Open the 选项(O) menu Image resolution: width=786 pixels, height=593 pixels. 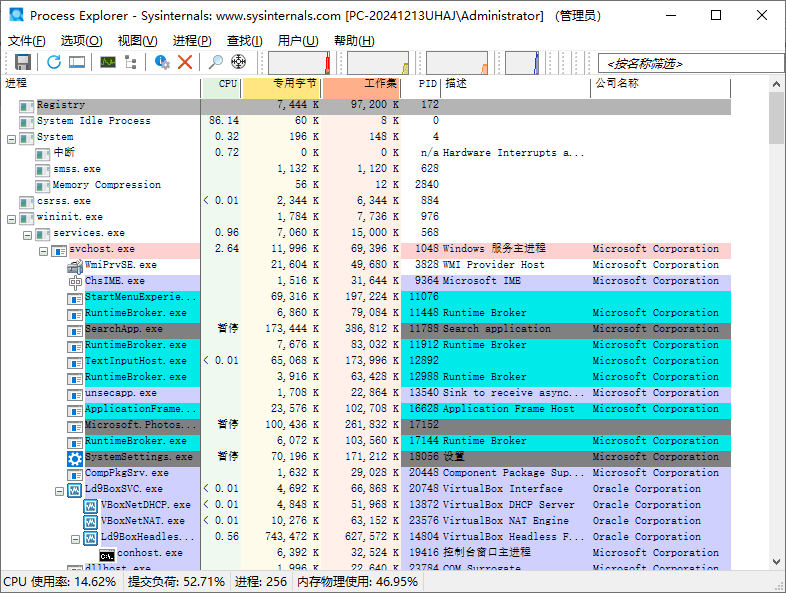(82, 41)
